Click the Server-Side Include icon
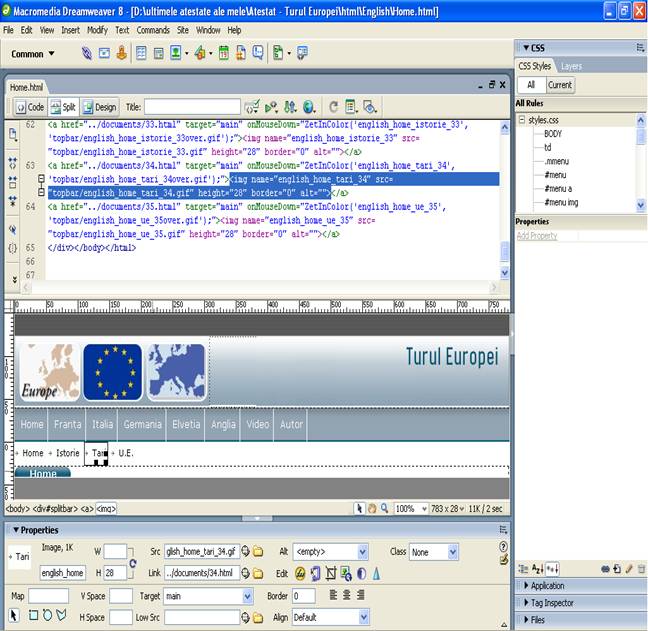Viewport: 648px width, 631px height. pyautogui.click(x=241, y=53)
